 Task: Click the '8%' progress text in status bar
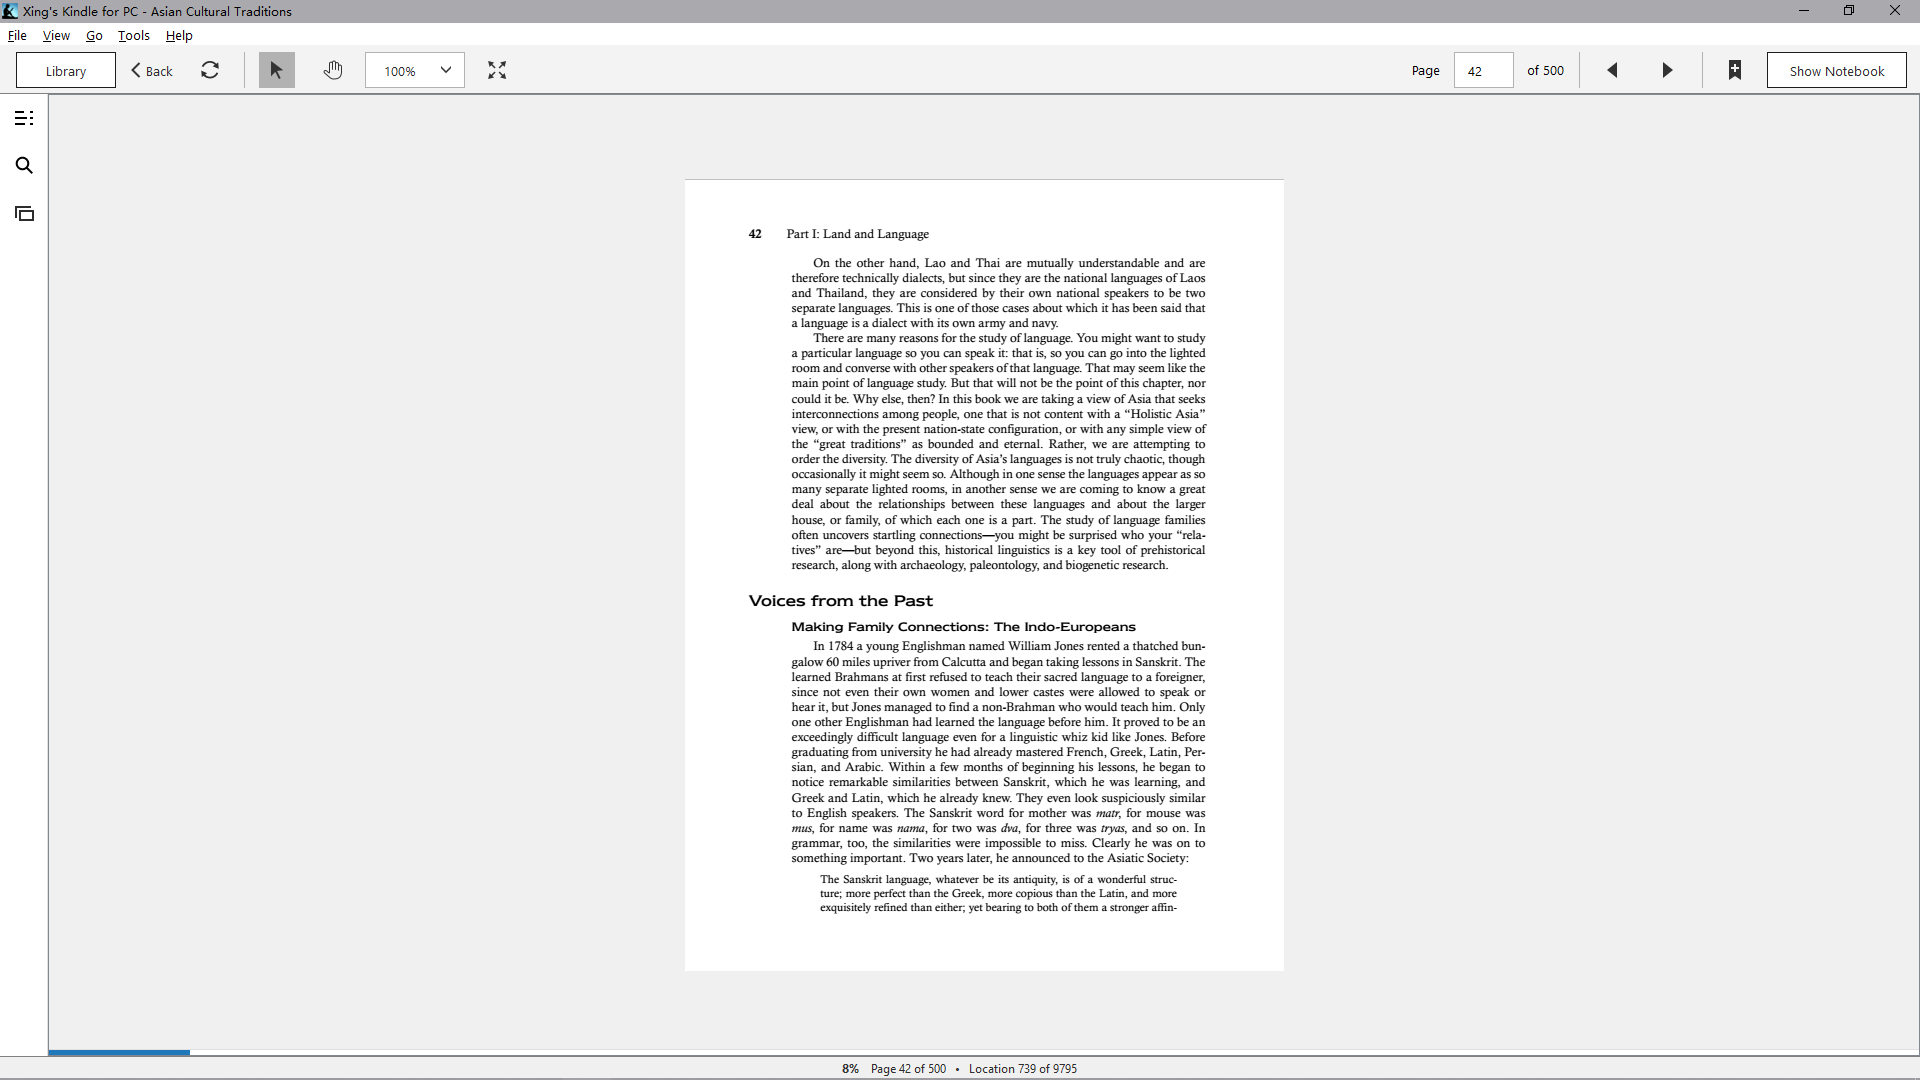point(850,1069)
